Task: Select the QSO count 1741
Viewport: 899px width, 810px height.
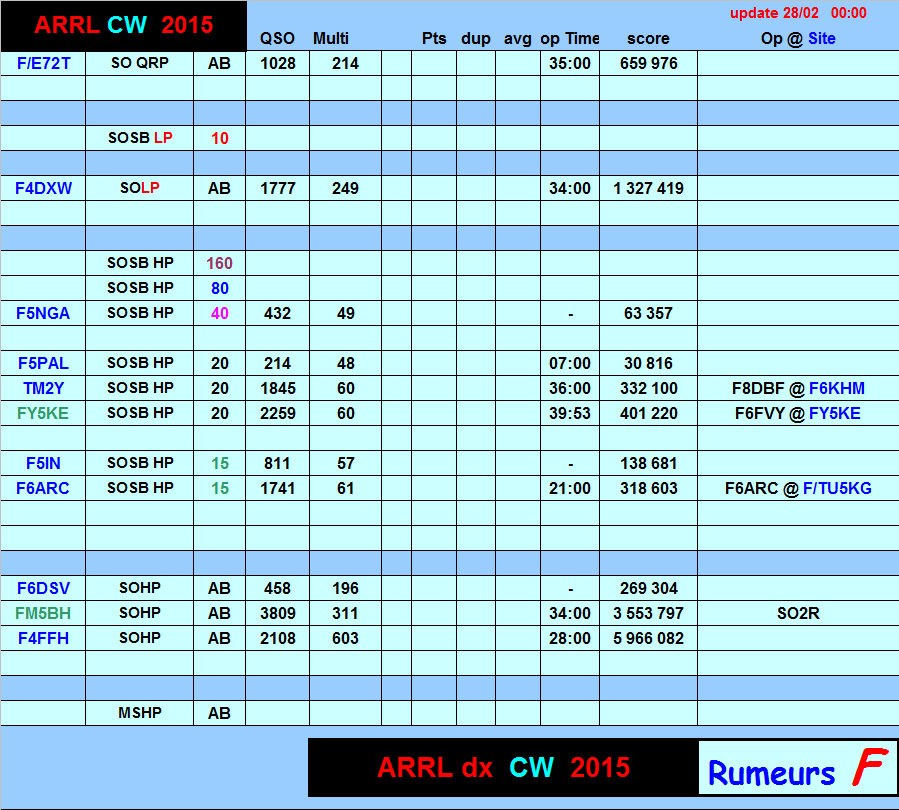Action: [x=277, y=488]
